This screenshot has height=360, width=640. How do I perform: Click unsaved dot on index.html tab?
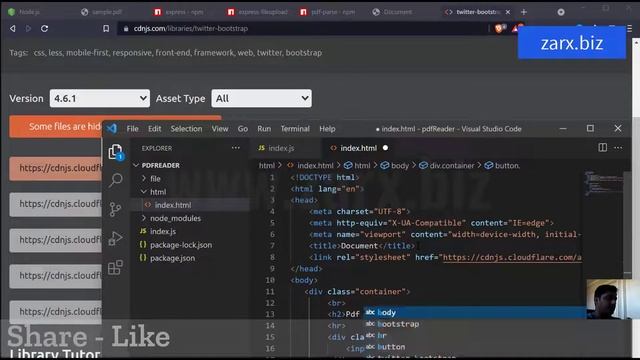[385, 148]
